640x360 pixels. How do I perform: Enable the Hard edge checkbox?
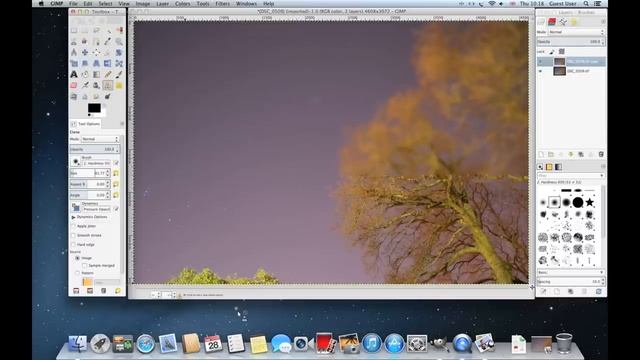click(74, 244)
